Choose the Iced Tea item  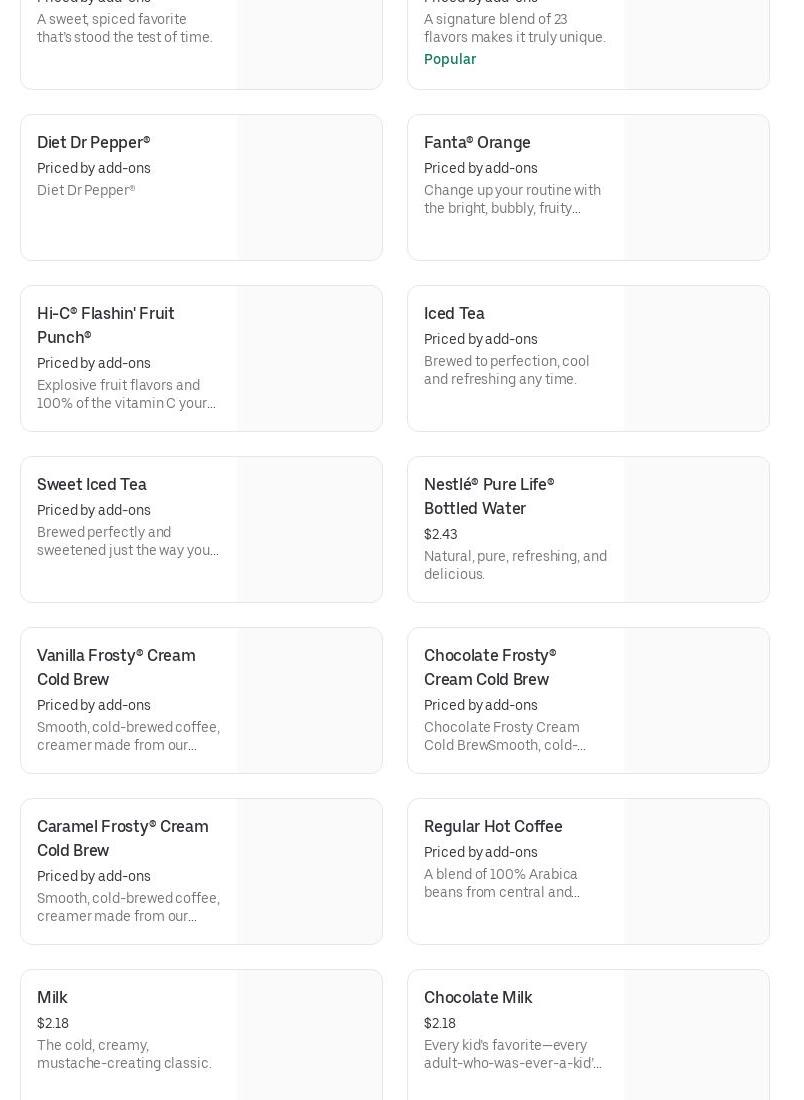click(454, 314)
